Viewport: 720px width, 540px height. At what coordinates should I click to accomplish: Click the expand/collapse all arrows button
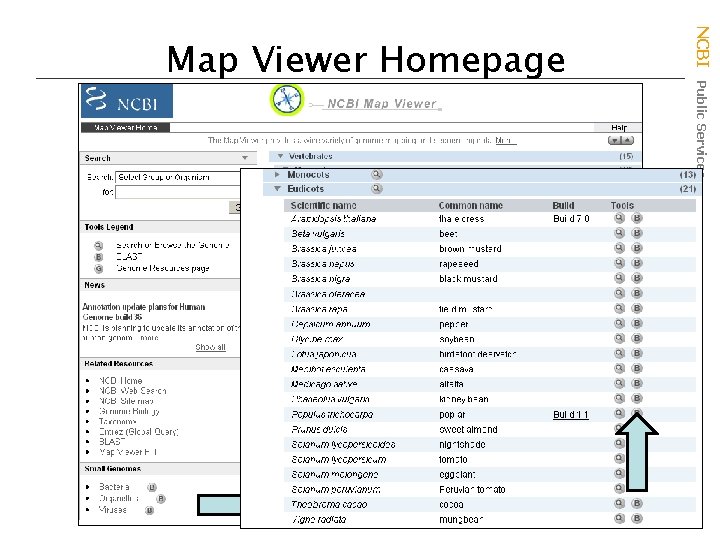pos(621,141)
